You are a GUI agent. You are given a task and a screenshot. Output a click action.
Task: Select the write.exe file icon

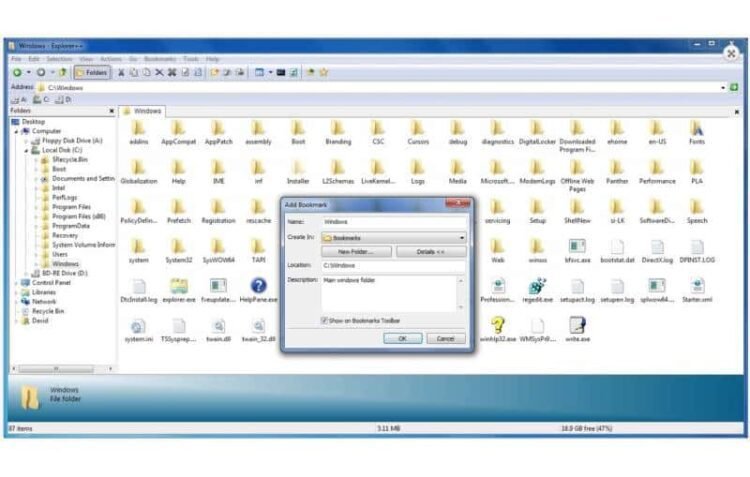[x=577, y=329]
